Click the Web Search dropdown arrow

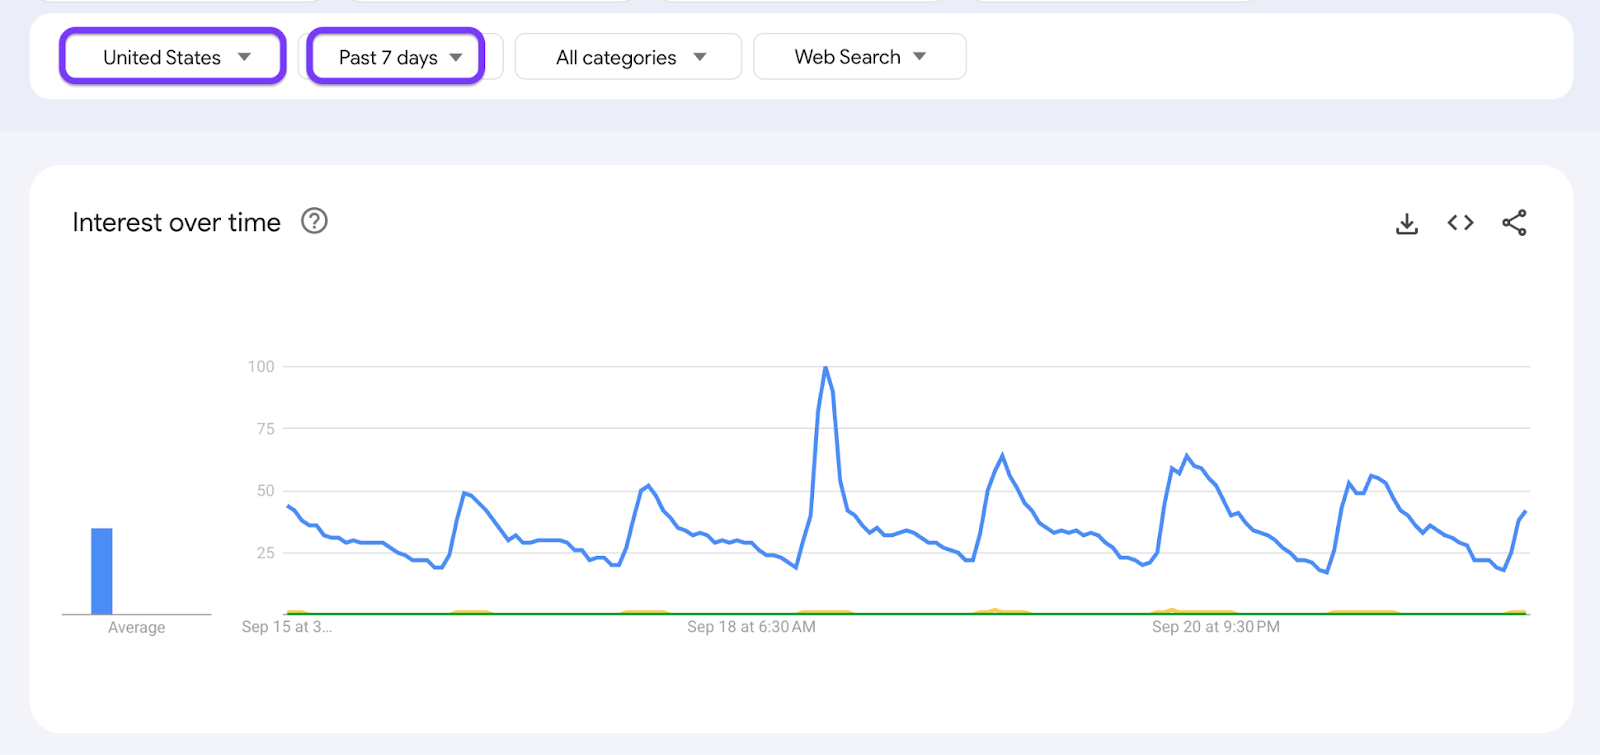pyautogui.click(x=920, y=57)
